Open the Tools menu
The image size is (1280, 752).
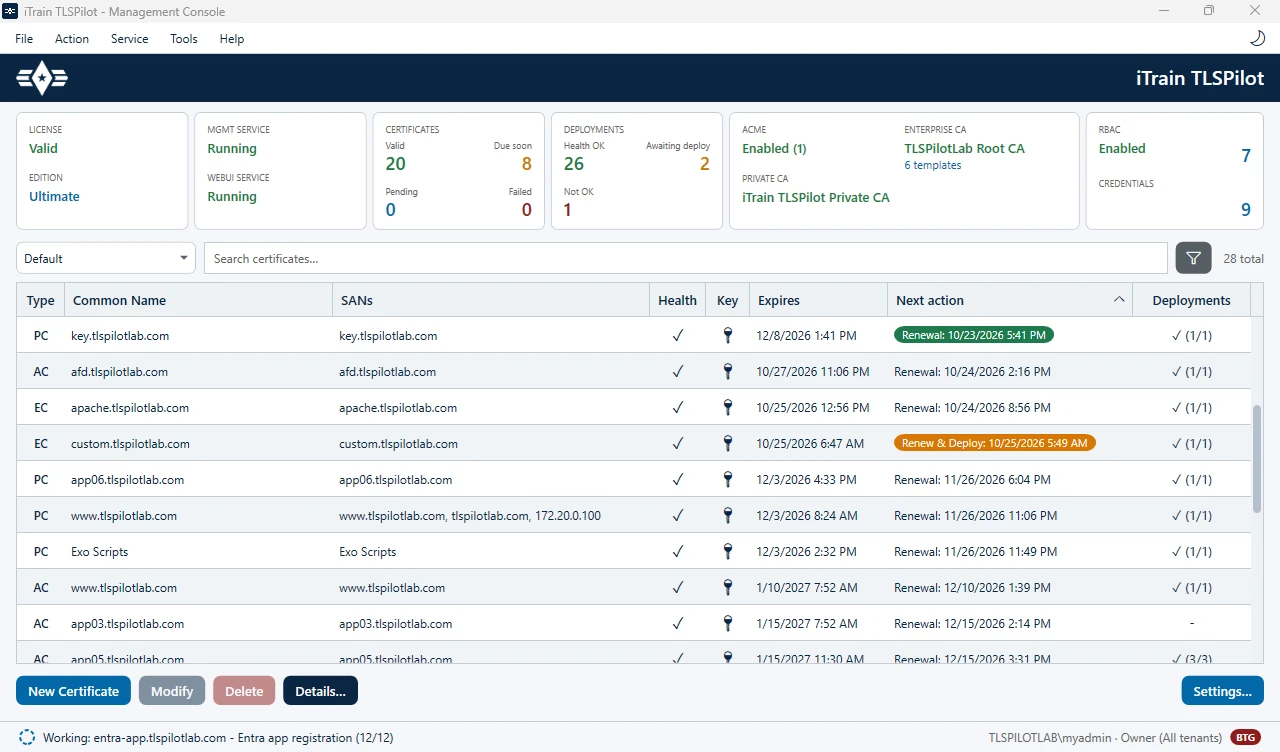click(x=184, y=39)
